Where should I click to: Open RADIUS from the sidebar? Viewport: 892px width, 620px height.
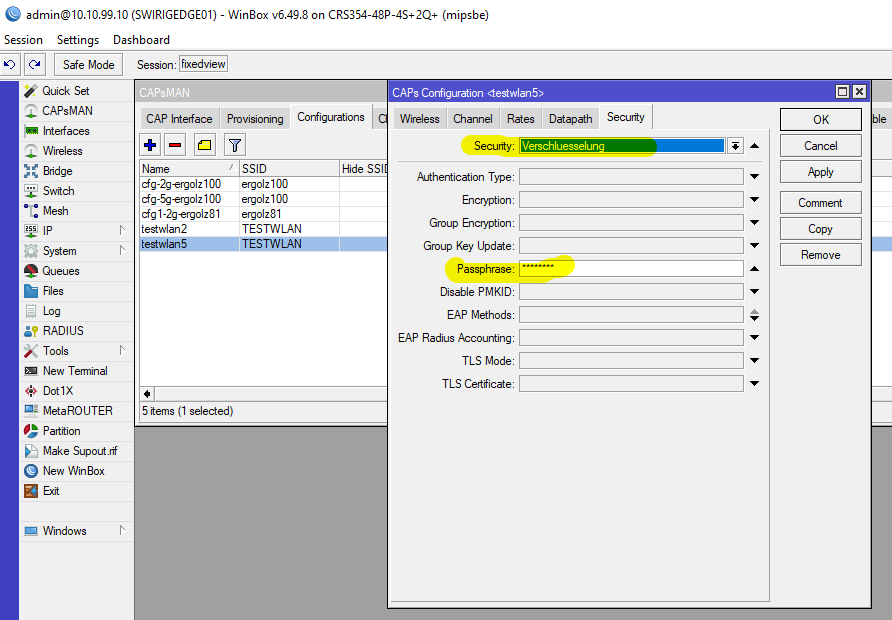[63, 331]
